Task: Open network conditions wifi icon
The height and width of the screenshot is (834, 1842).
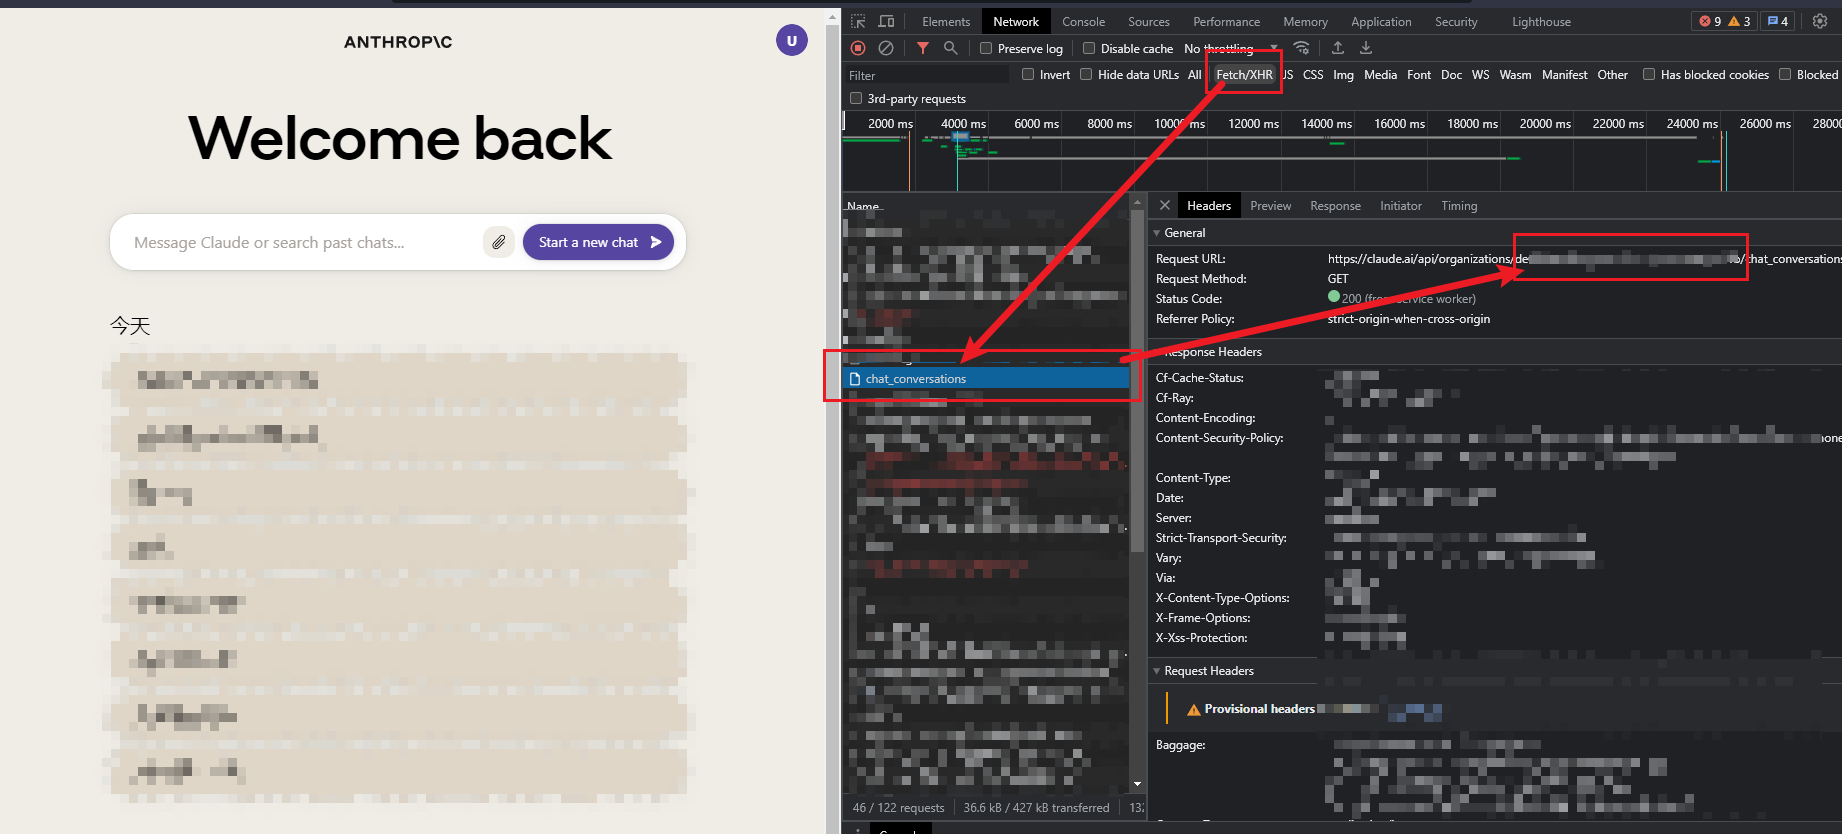Action: (1301, 48)
